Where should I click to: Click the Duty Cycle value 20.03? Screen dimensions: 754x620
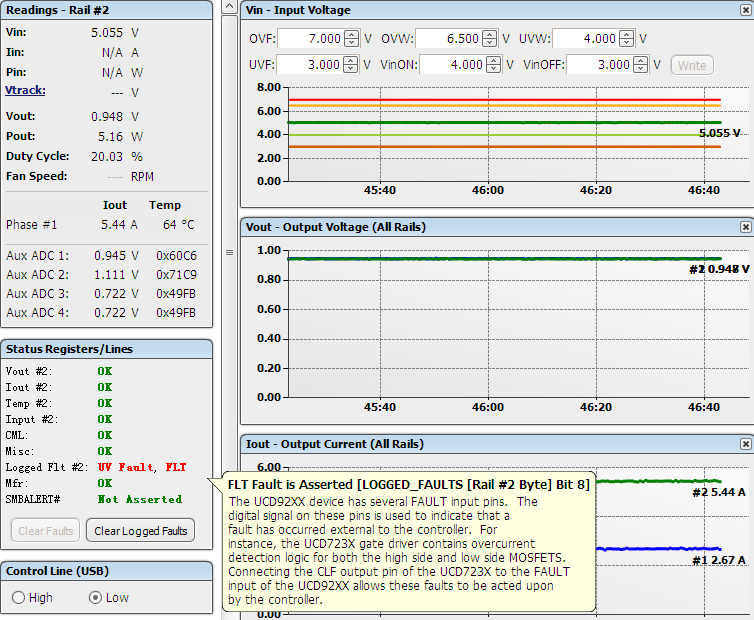tap(107, 157)
